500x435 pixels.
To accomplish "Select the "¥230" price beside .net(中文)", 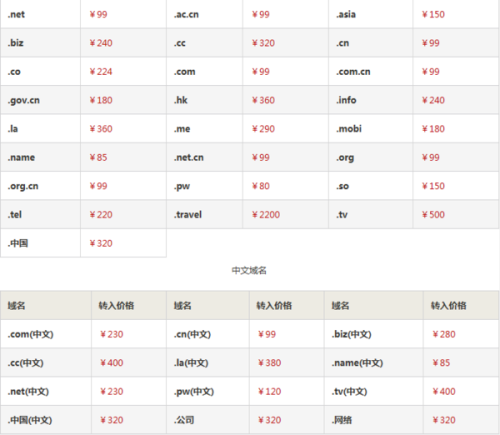I will point(112,392).
